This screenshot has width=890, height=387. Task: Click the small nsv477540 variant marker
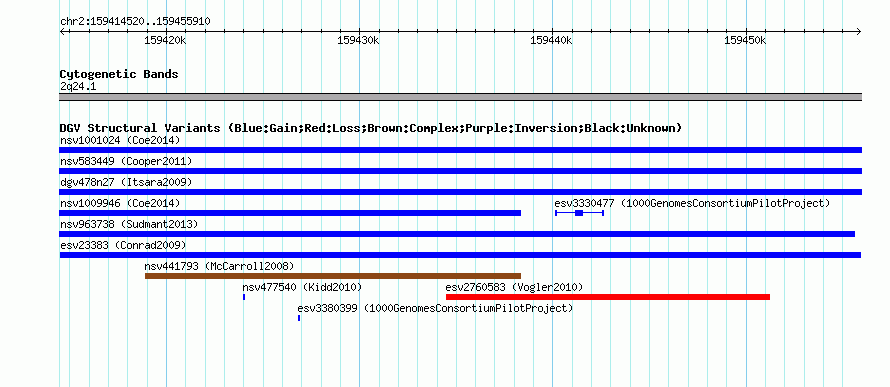point(244,297)
